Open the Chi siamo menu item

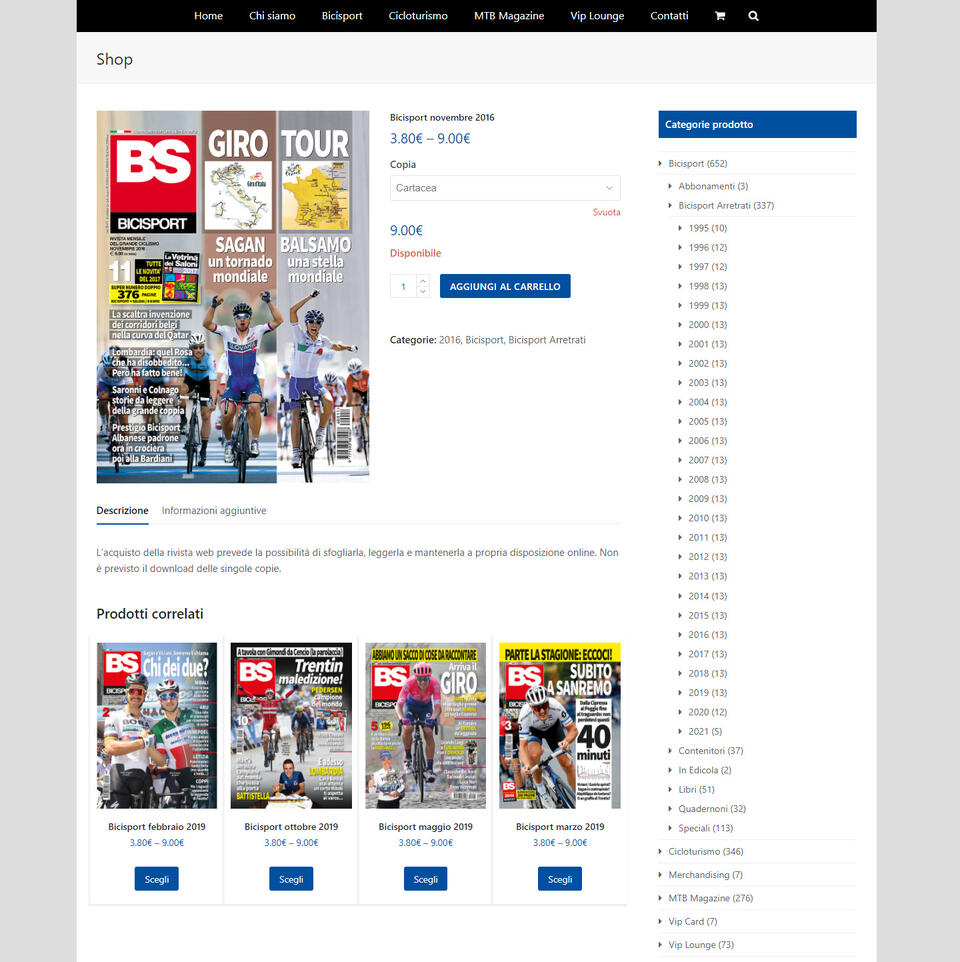[x=272, y=16]
